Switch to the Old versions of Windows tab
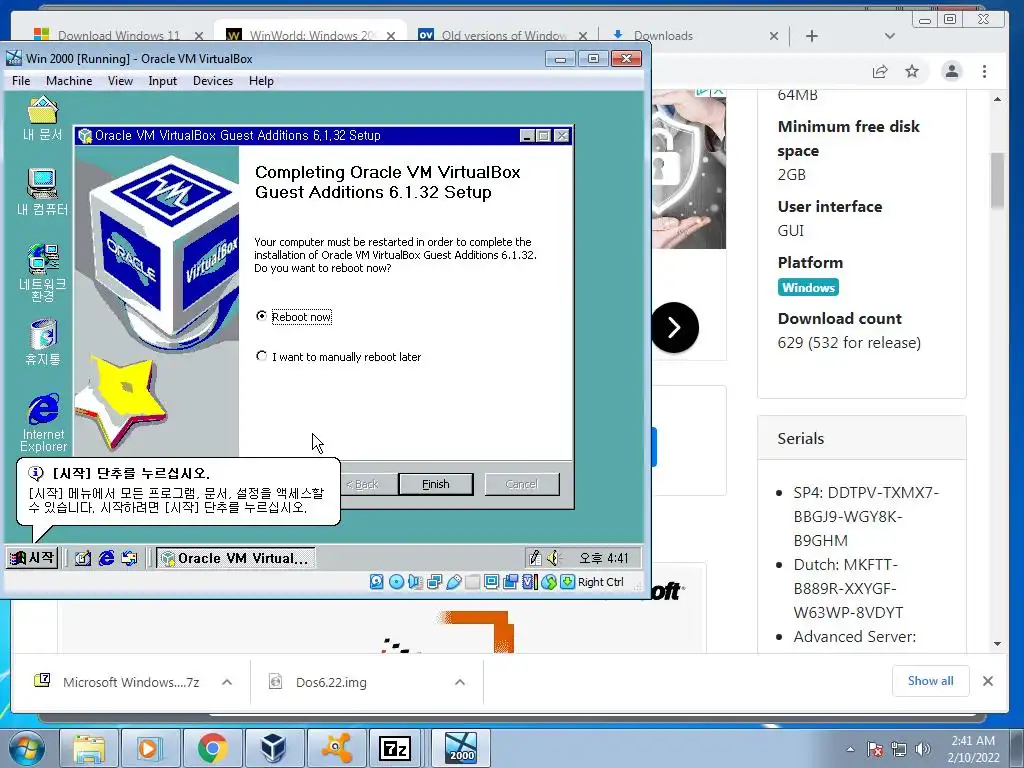This screenshot has height=768, width=1024. [500, 35]
